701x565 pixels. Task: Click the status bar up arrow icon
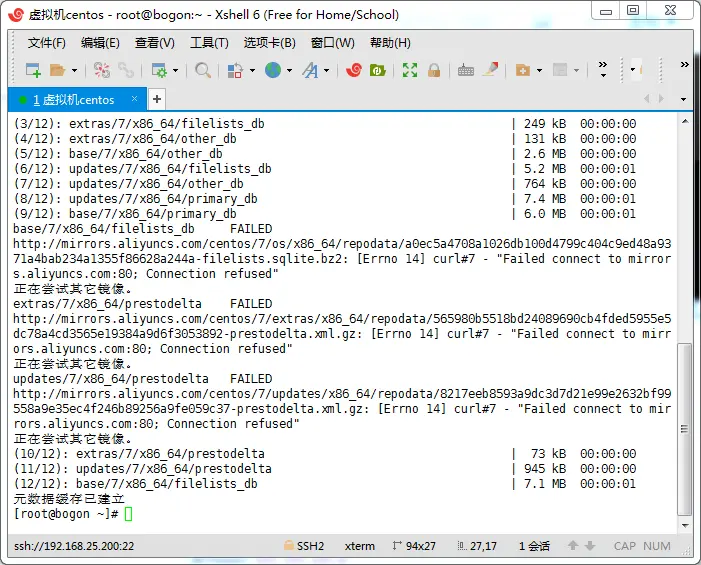point(573,546)
